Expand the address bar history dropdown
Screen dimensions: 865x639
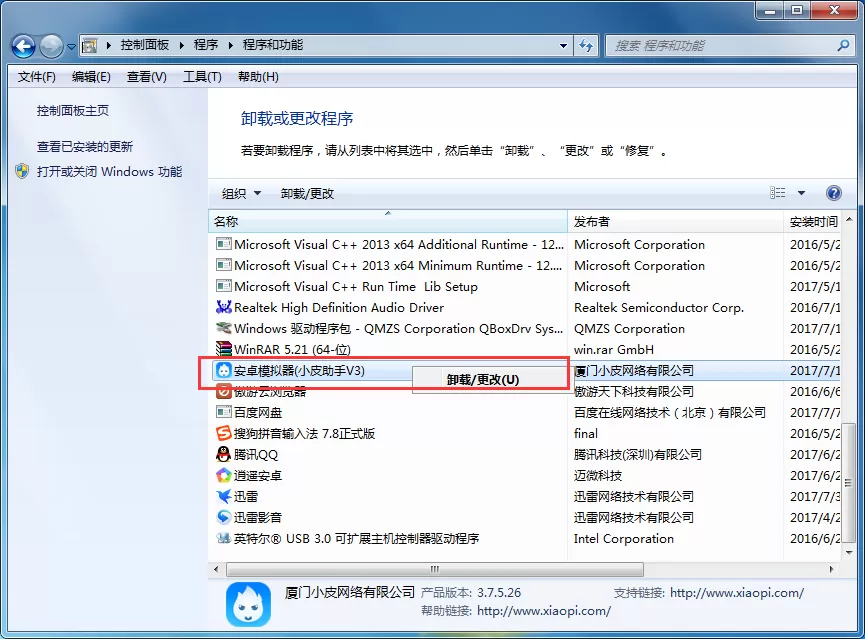(x=563, y=46)
